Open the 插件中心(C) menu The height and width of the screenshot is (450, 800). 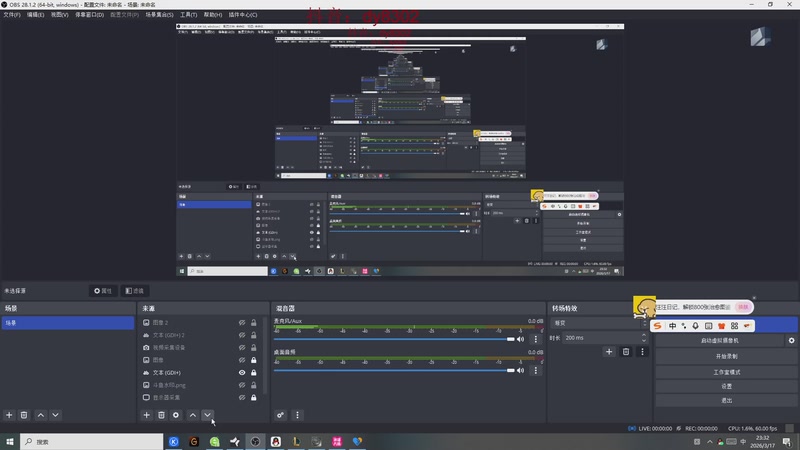(243, 15)
